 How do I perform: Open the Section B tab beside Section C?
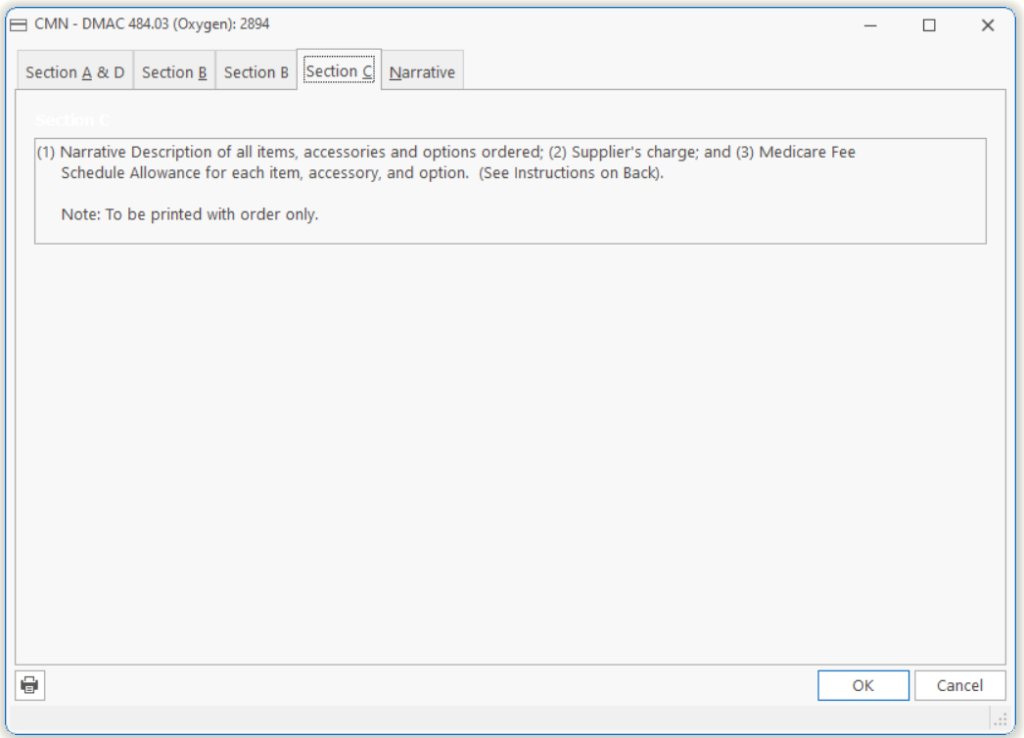click(256, 72)
